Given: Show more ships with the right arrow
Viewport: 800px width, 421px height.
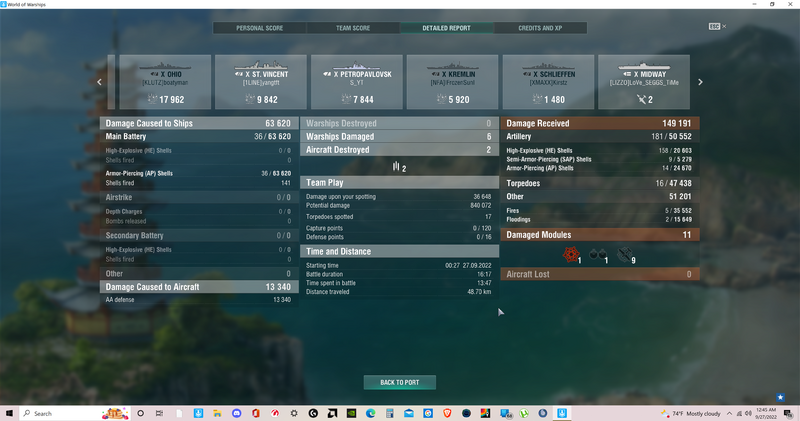Looking at the screenshot, I should [700, 82].
